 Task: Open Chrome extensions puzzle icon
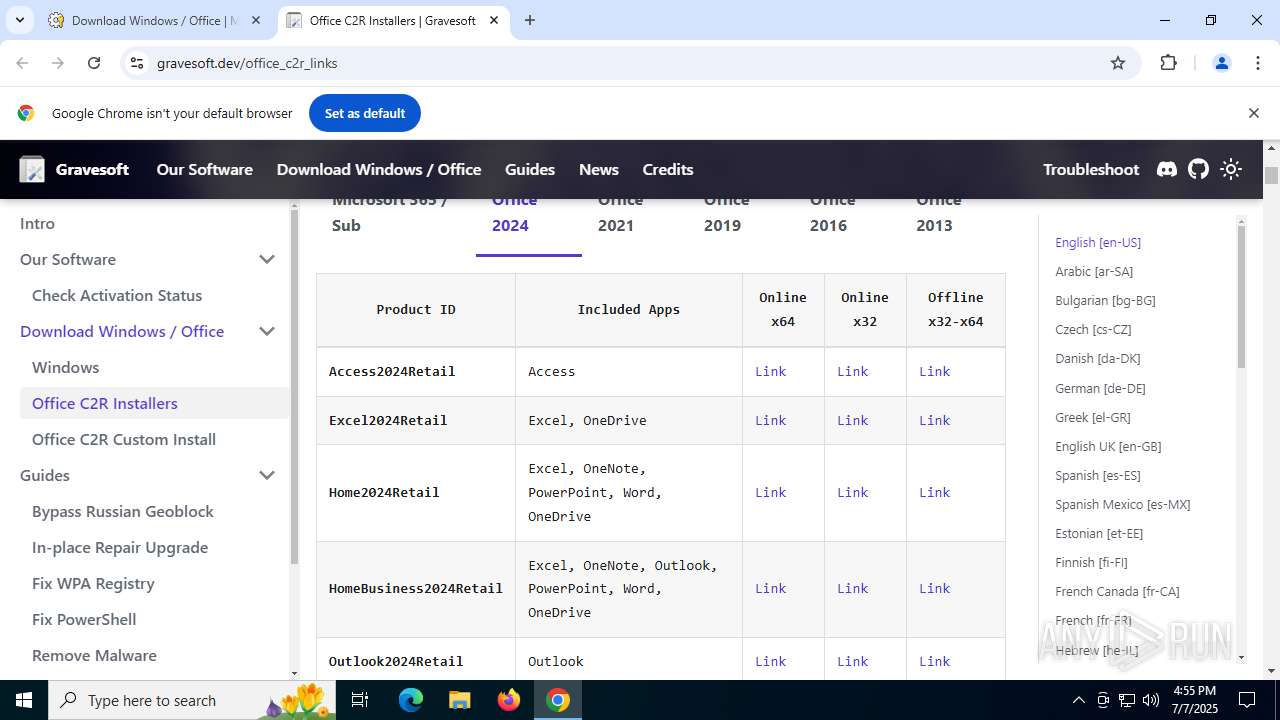pos(1168,63)
